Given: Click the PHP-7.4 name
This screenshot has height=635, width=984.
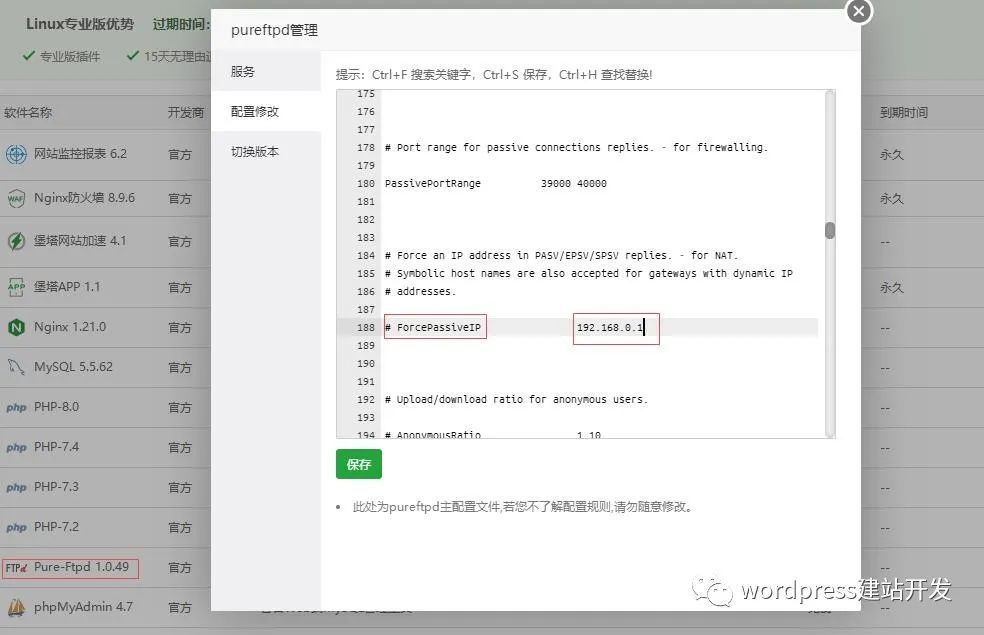Looking at the screenshot, I should 56,447.
